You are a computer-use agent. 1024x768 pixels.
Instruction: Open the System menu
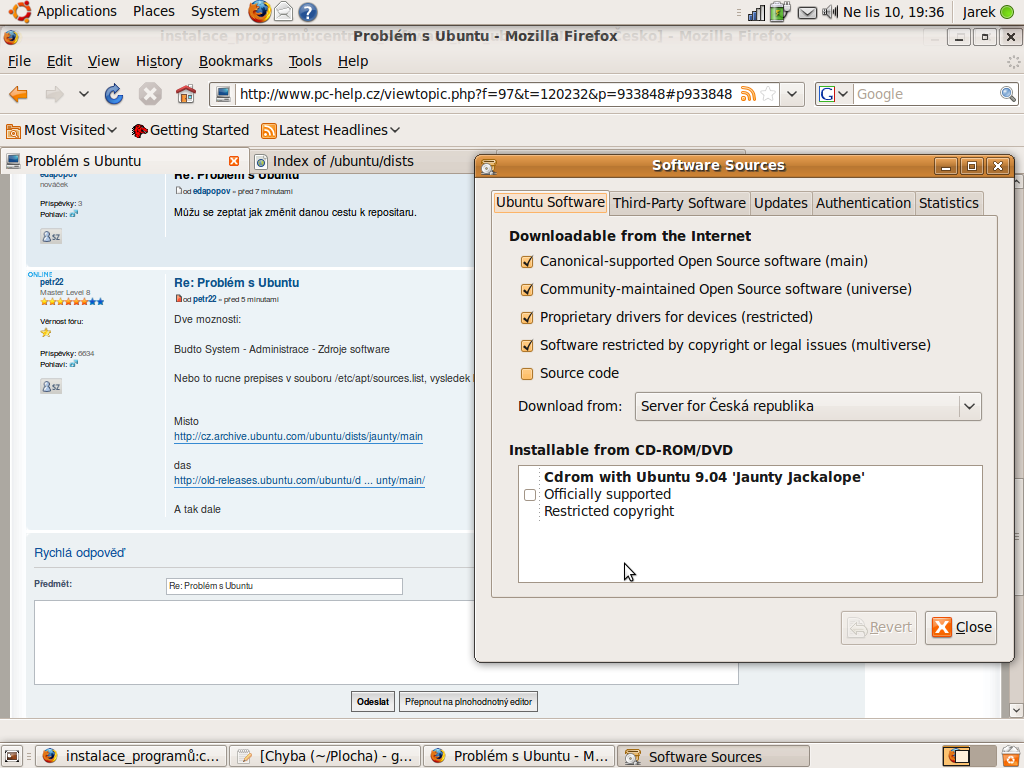[215, 12]
